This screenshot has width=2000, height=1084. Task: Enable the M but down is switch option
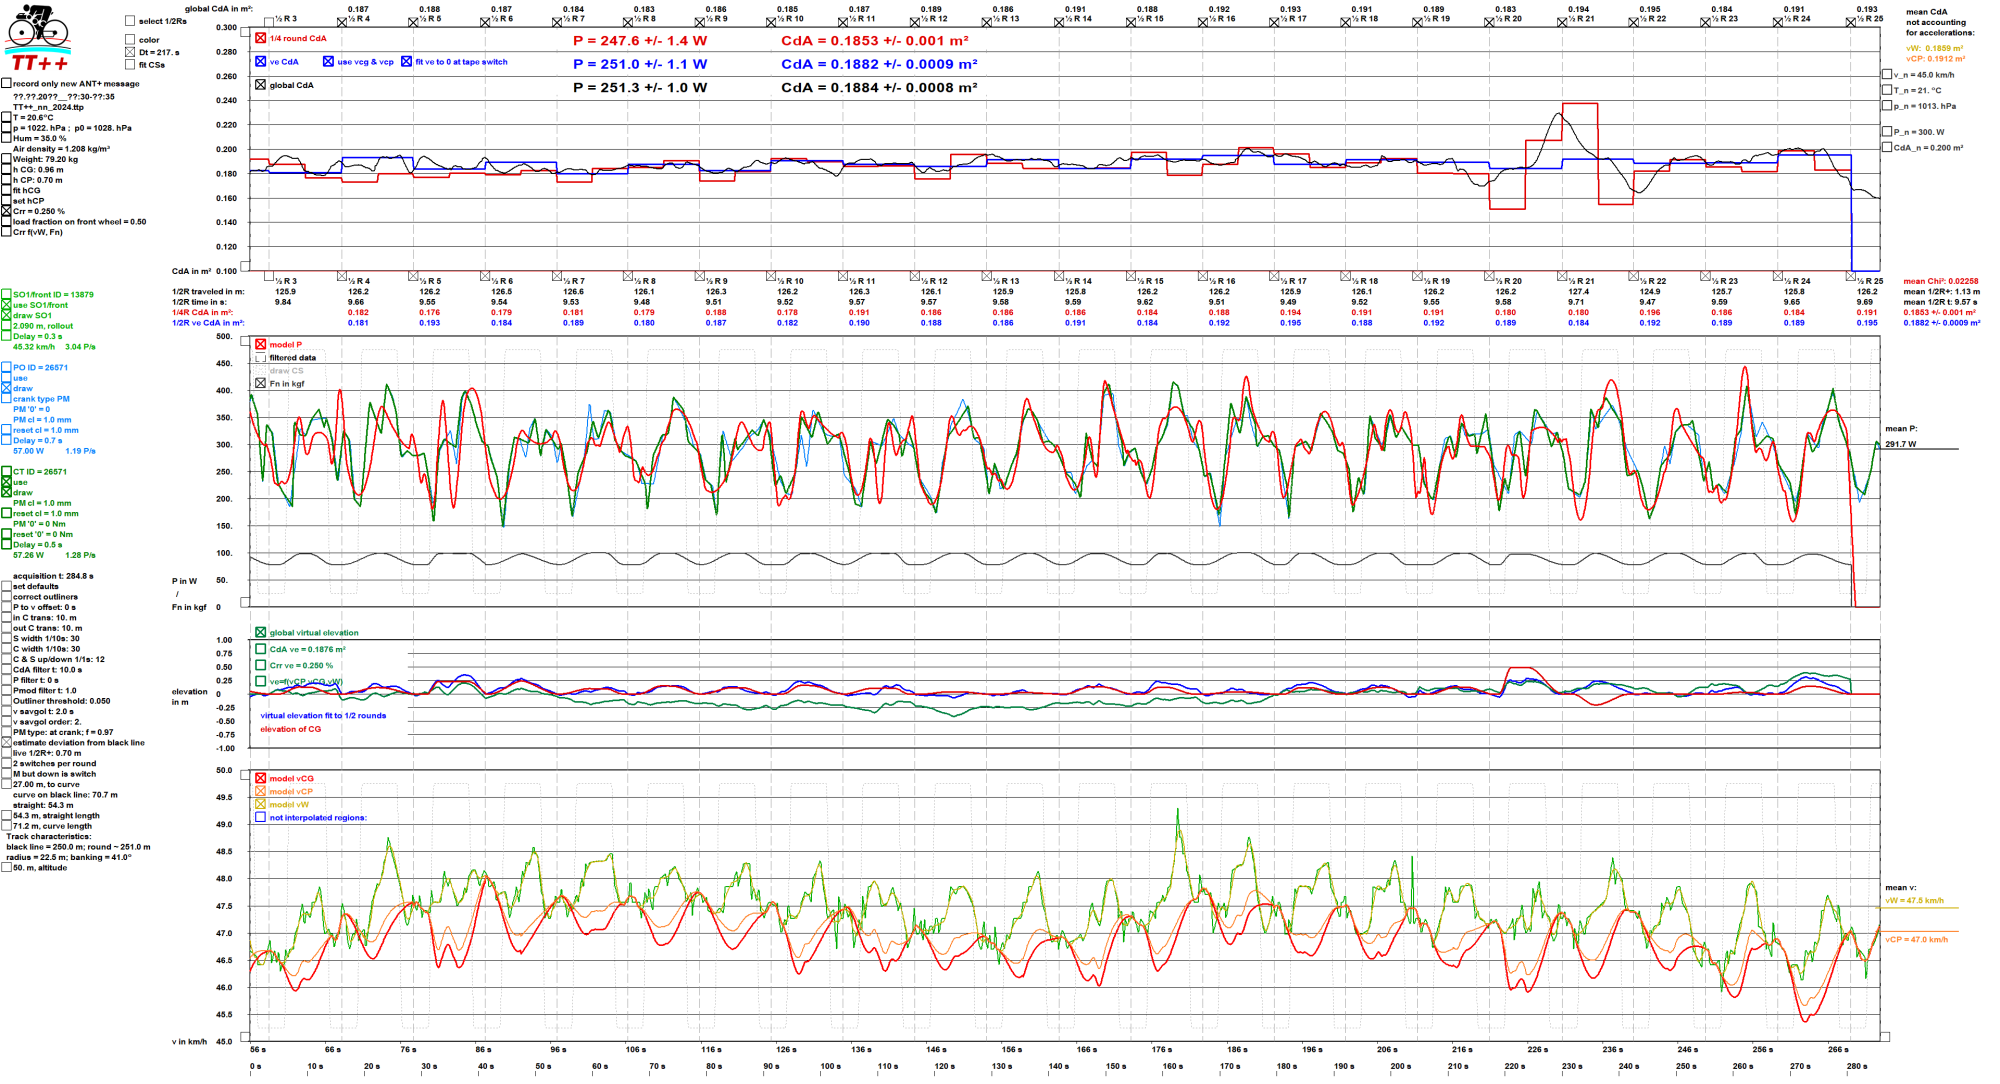pyautogui.click(x=6, y=774)
